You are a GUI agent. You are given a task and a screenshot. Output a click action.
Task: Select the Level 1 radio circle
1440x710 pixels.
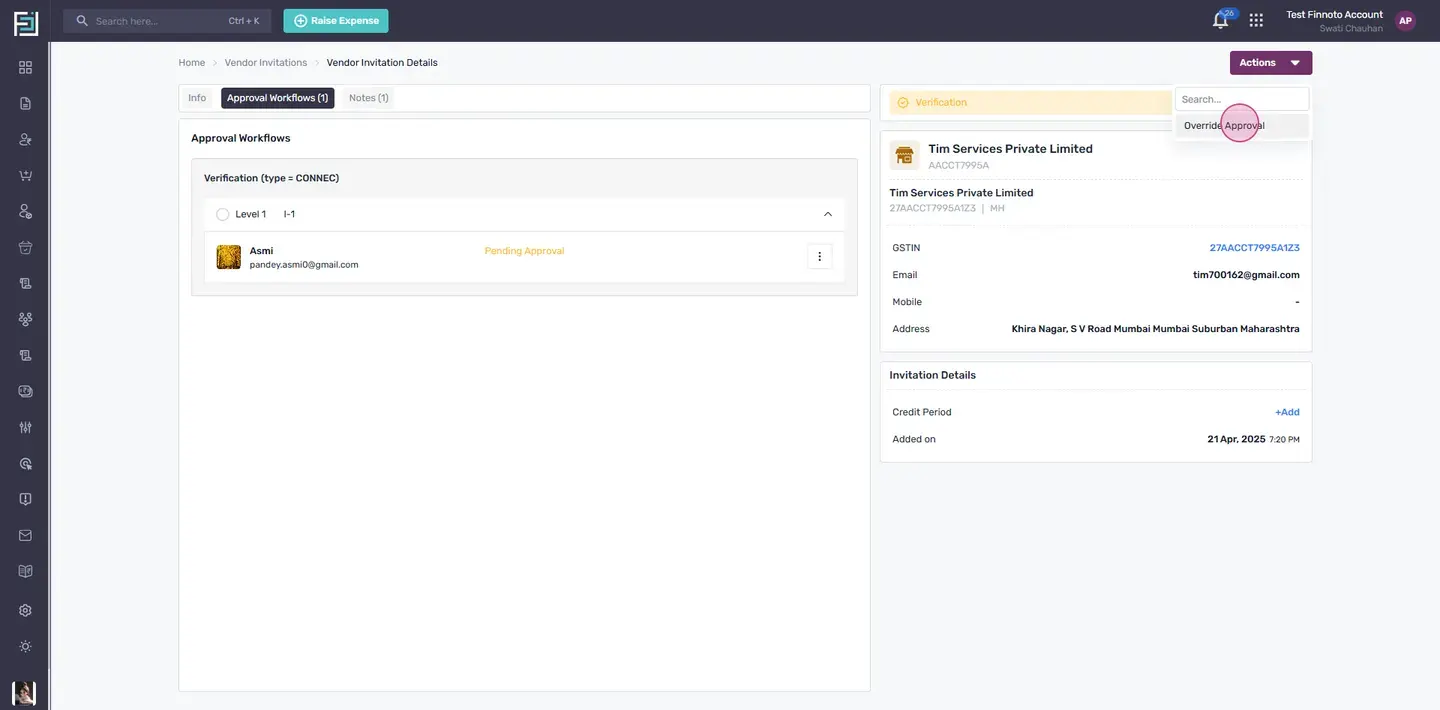(222, 214)
